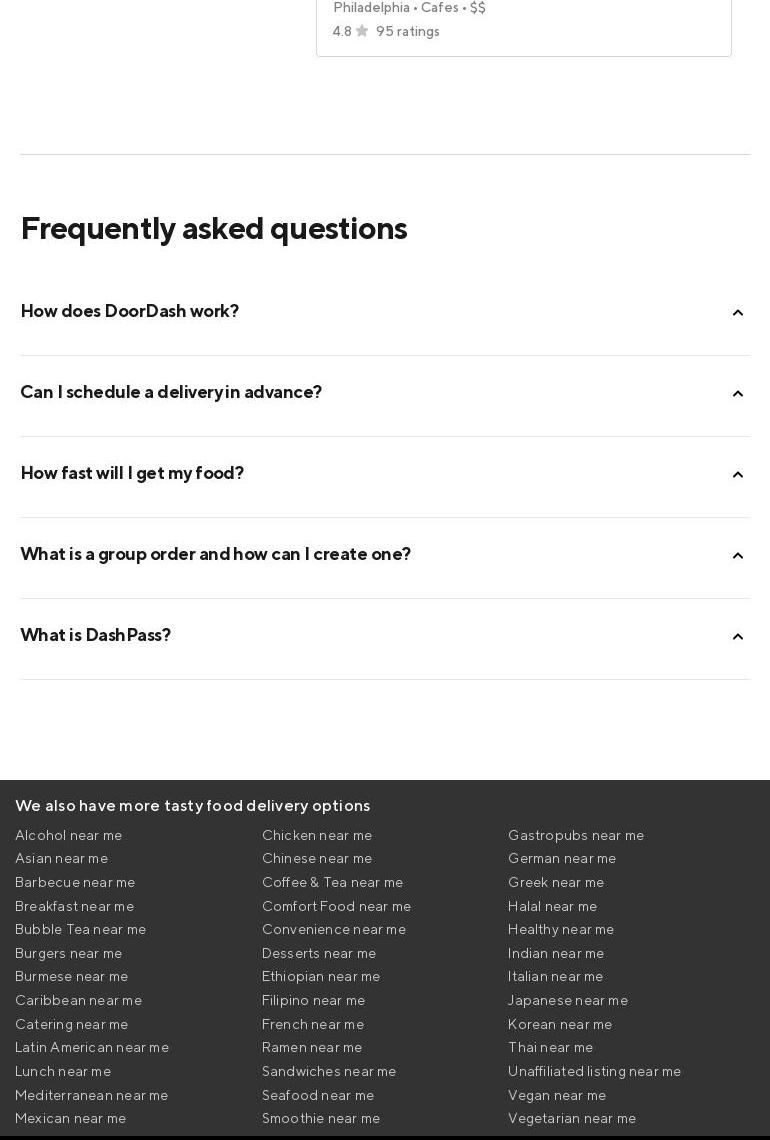Open 'Smoothie near me' link

coord(321,1118)
